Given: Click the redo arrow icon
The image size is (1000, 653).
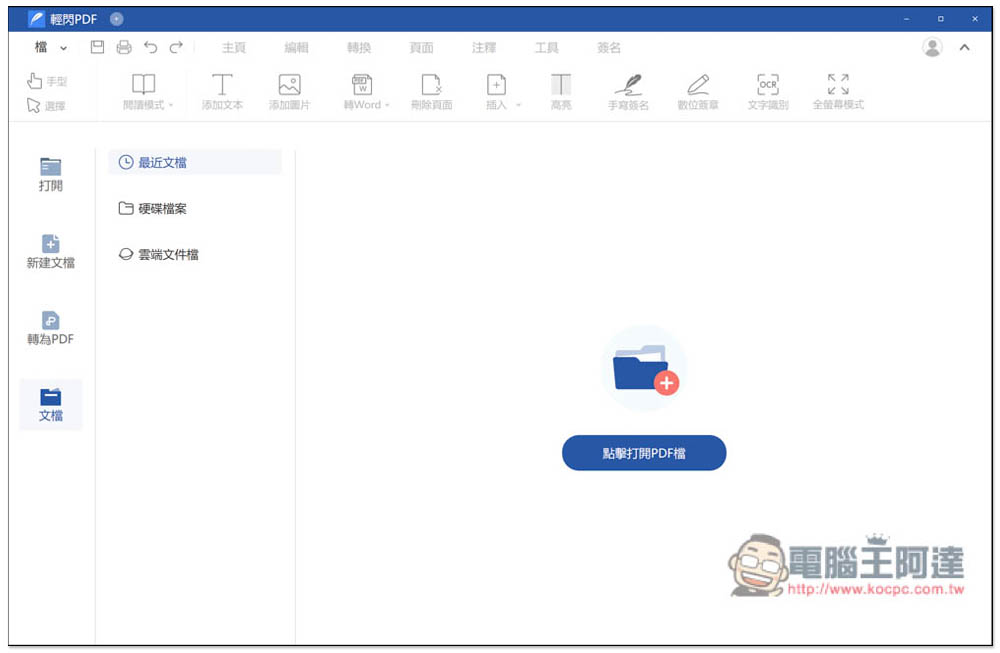Looking at the screenshot, I should coord(176,47).
